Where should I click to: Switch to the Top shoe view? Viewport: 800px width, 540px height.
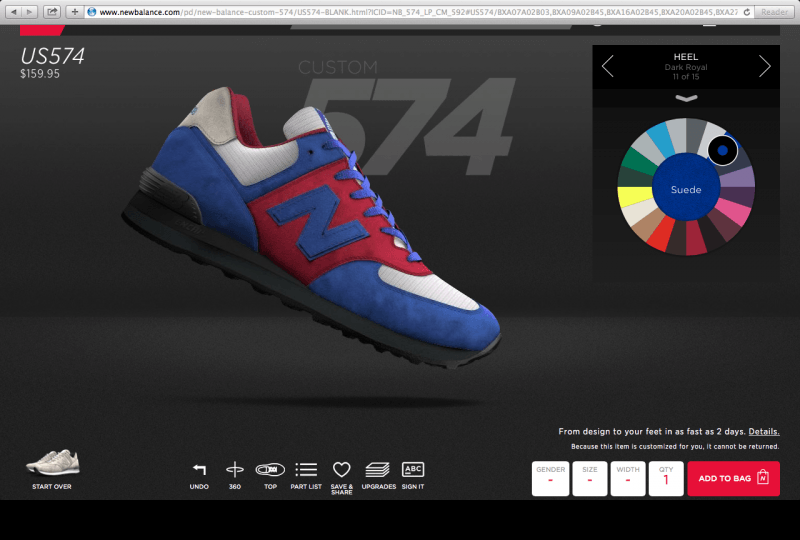270,469
